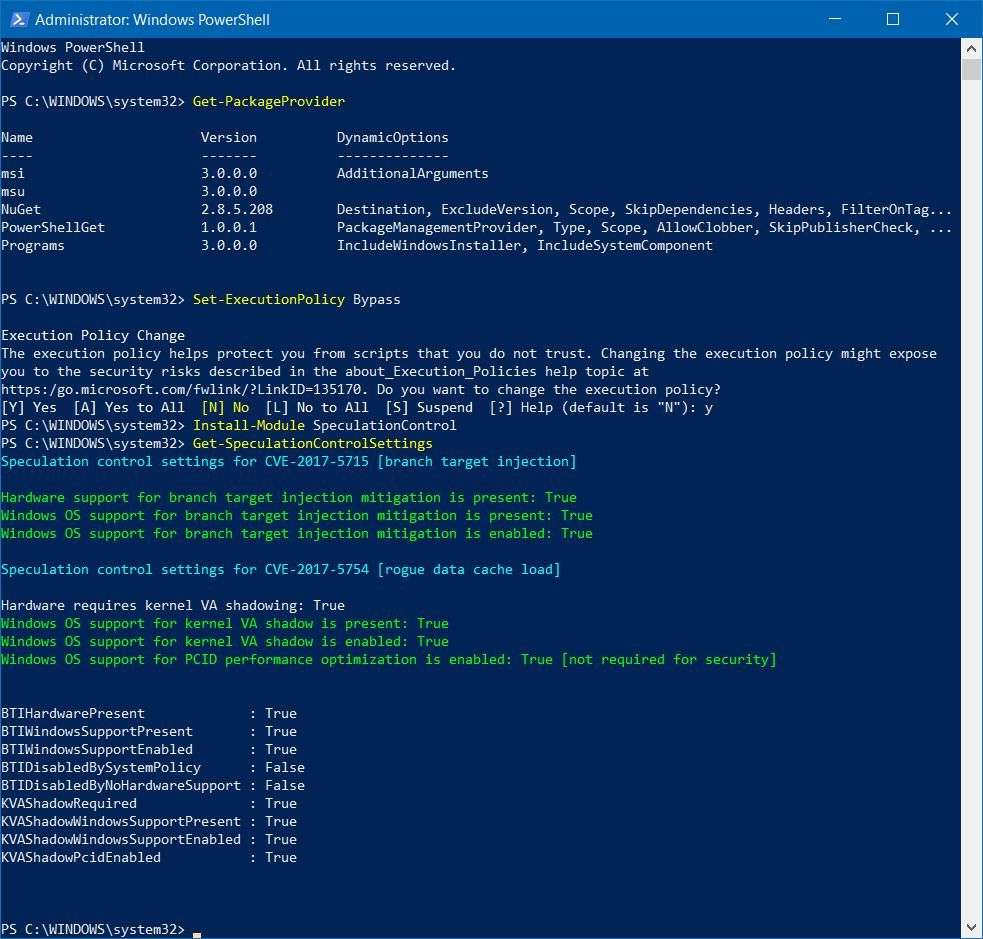Click the KVAShadowRequired property name

[x=69, y=804]
